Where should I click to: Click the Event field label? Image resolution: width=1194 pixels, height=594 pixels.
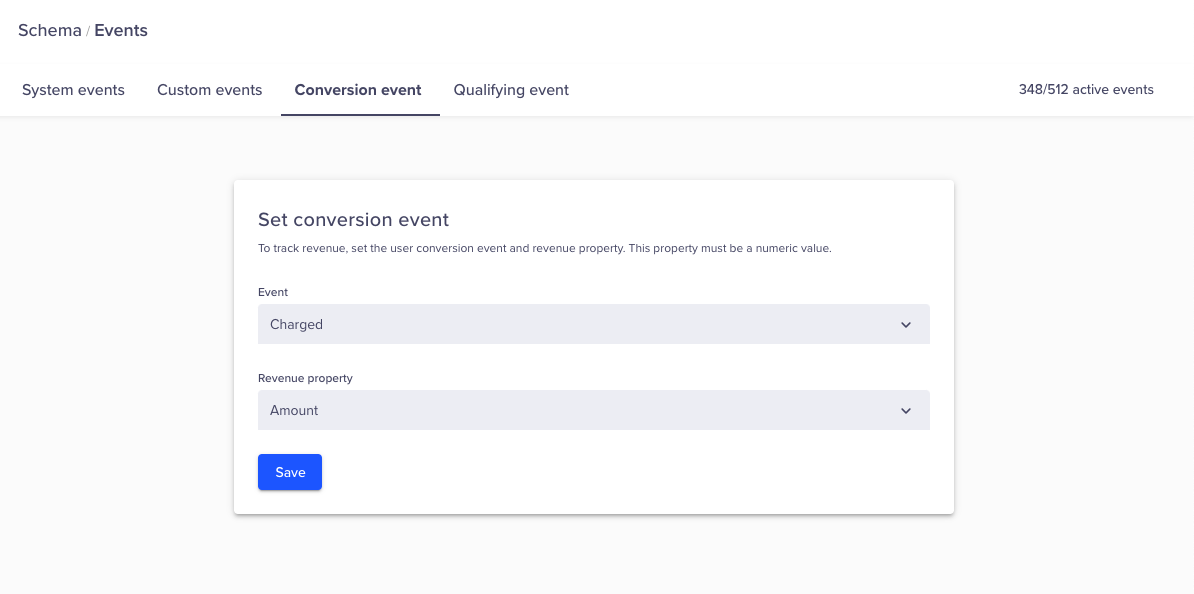coord(273,292)
